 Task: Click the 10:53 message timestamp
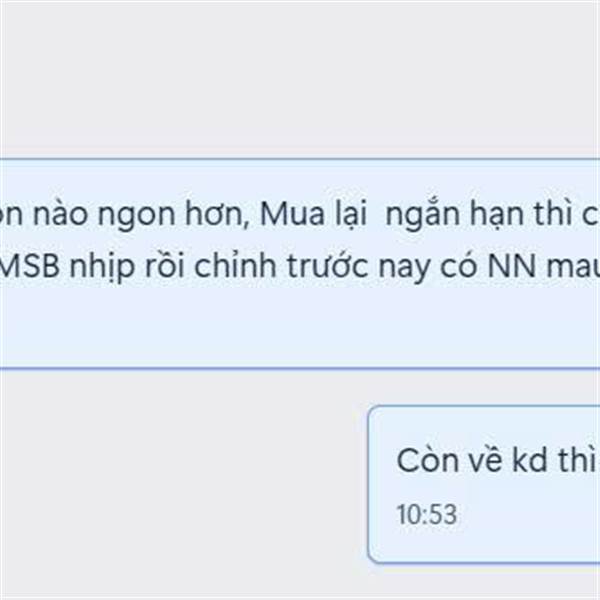tap(427, 514)
